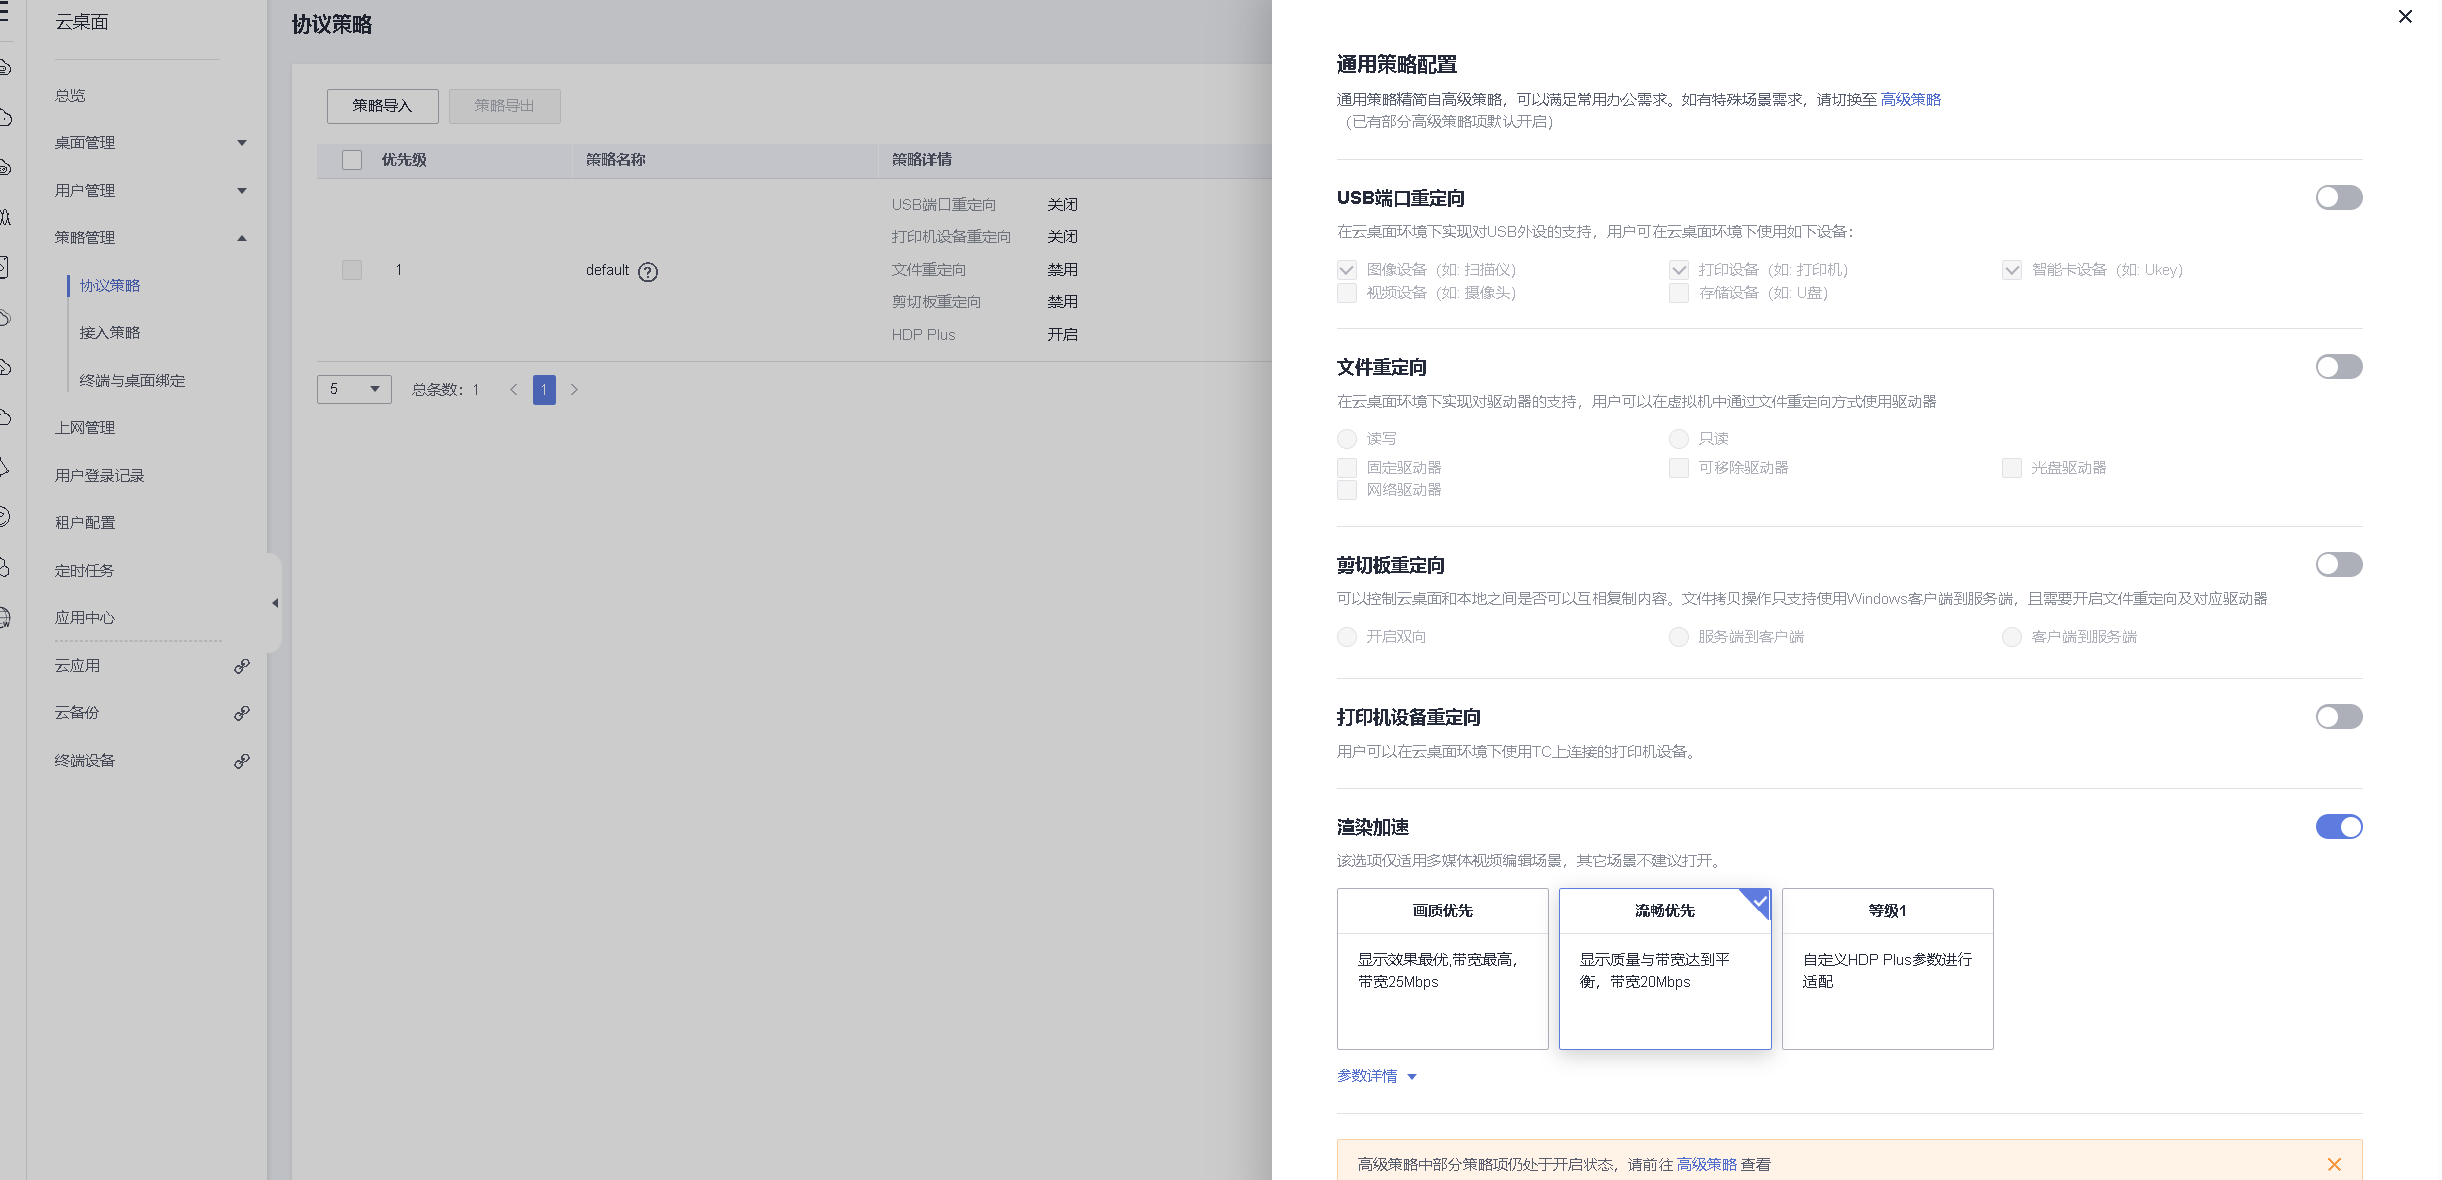Open 上网管理 in the sidebar
2442x1180 pixels.
click(x=85, y=428)
